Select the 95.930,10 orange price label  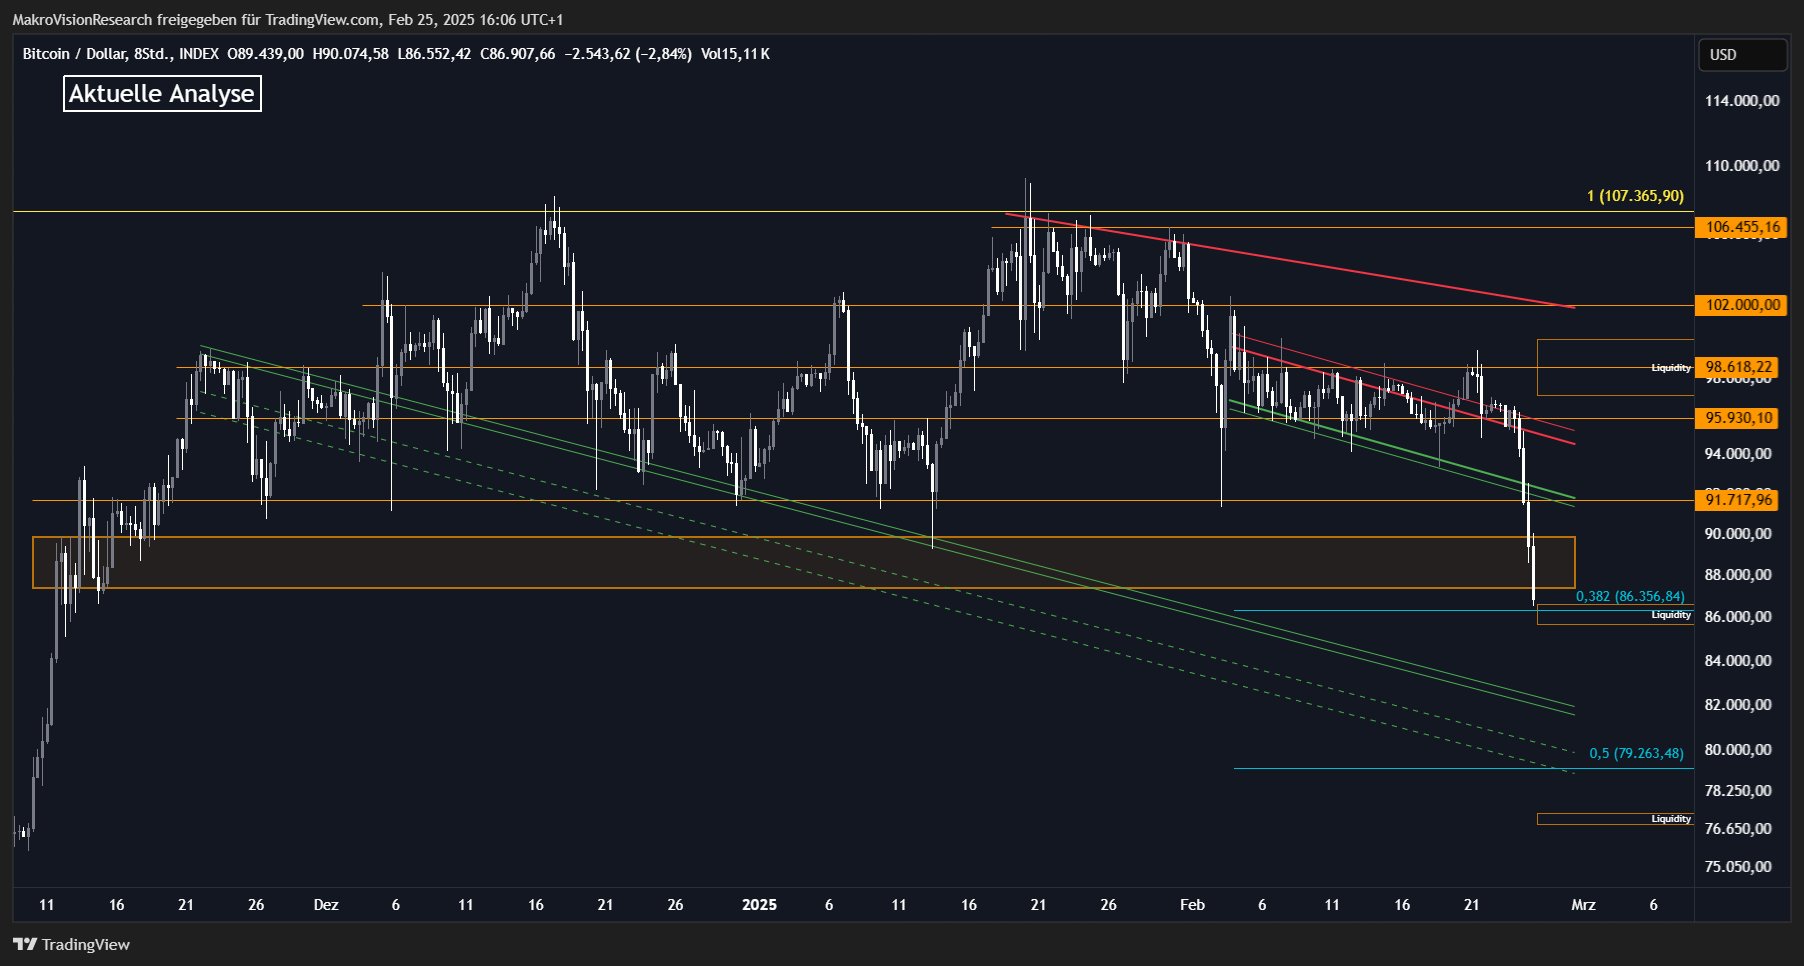click(x=1738, y=418)
